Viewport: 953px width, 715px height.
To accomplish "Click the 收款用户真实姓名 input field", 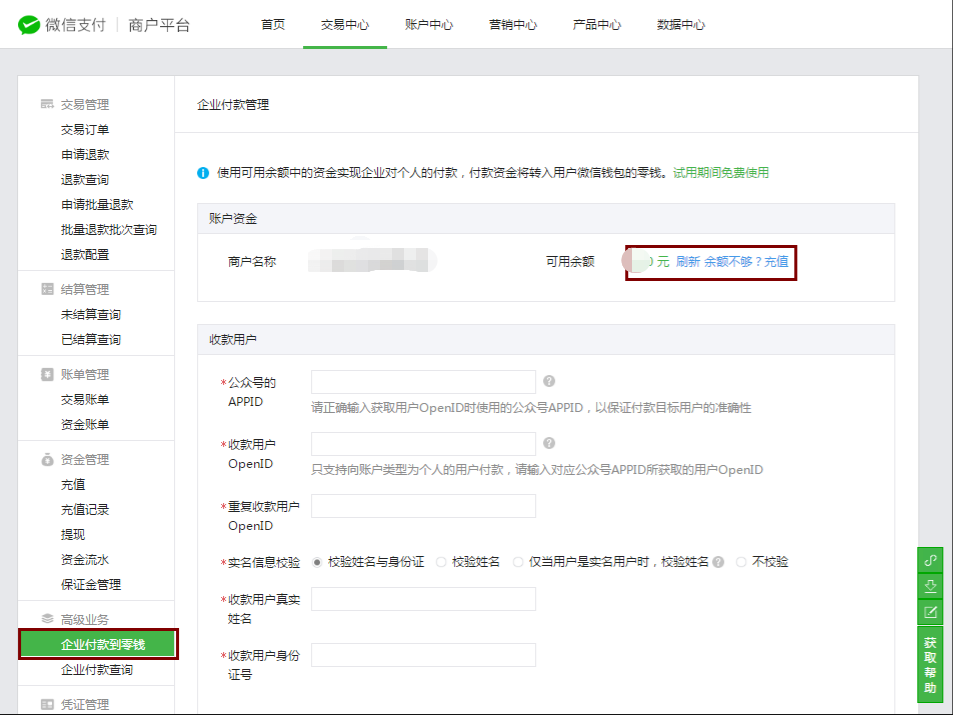I will [x=423, y=599].
